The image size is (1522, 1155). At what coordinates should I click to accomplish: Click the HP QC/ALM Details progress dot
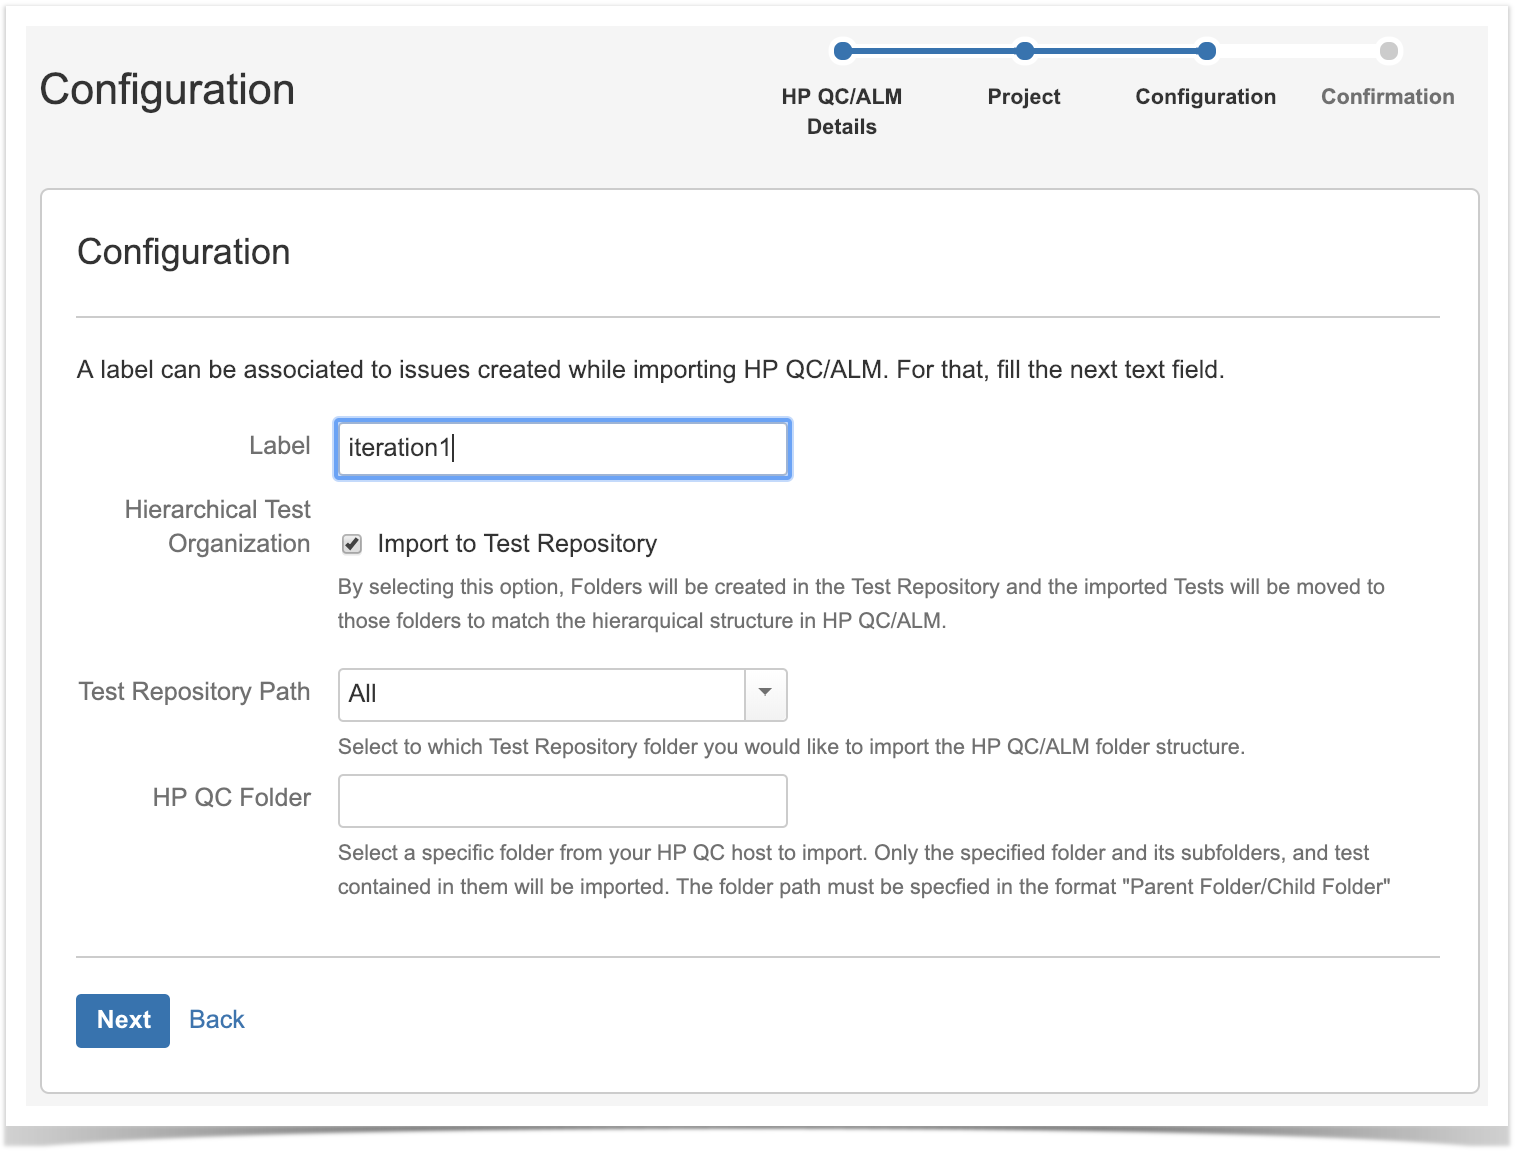[x=843, y=51]
